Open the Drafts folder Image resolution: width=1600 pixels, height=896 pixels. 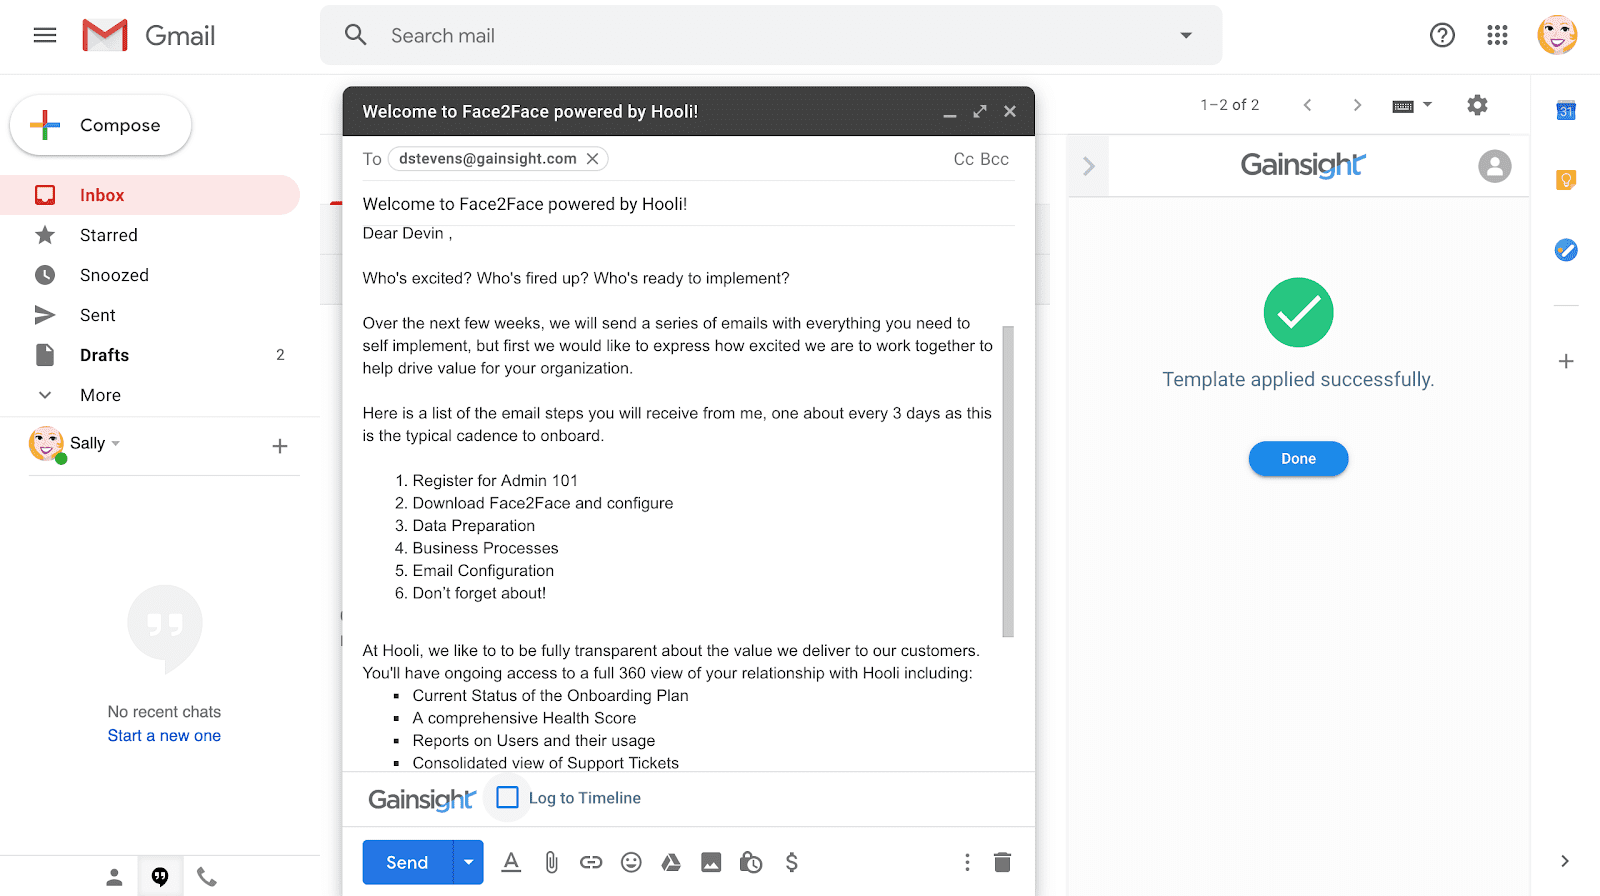(104, 355)
